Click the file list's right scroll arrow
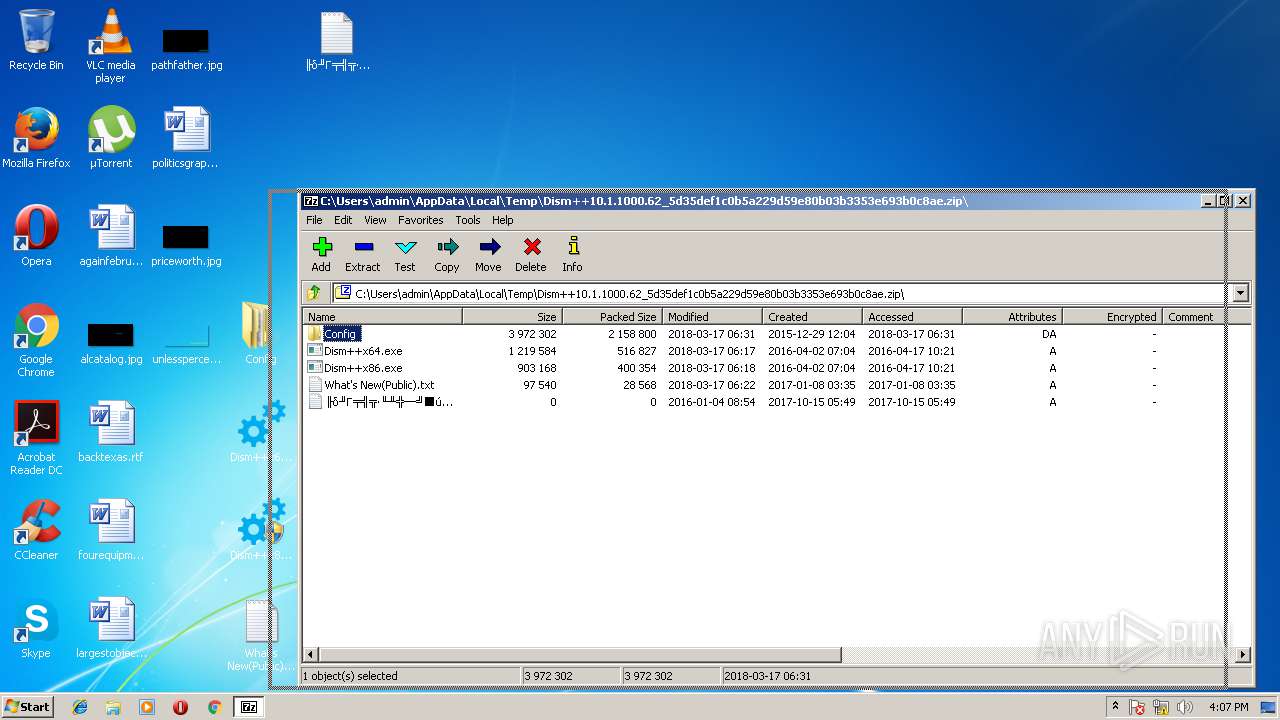The image size is (1280, 720). coord(1243,655)
